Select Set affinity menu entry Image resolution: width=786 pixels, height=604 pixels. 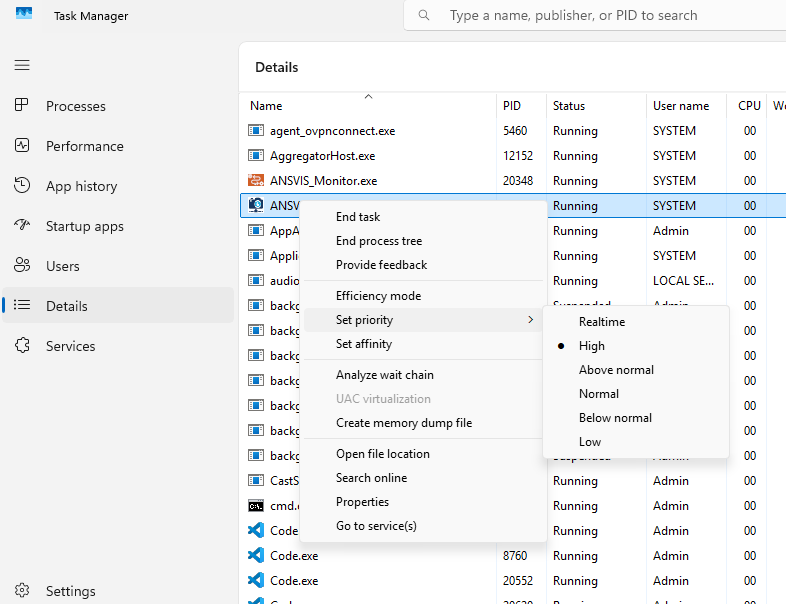click(364, 344)
